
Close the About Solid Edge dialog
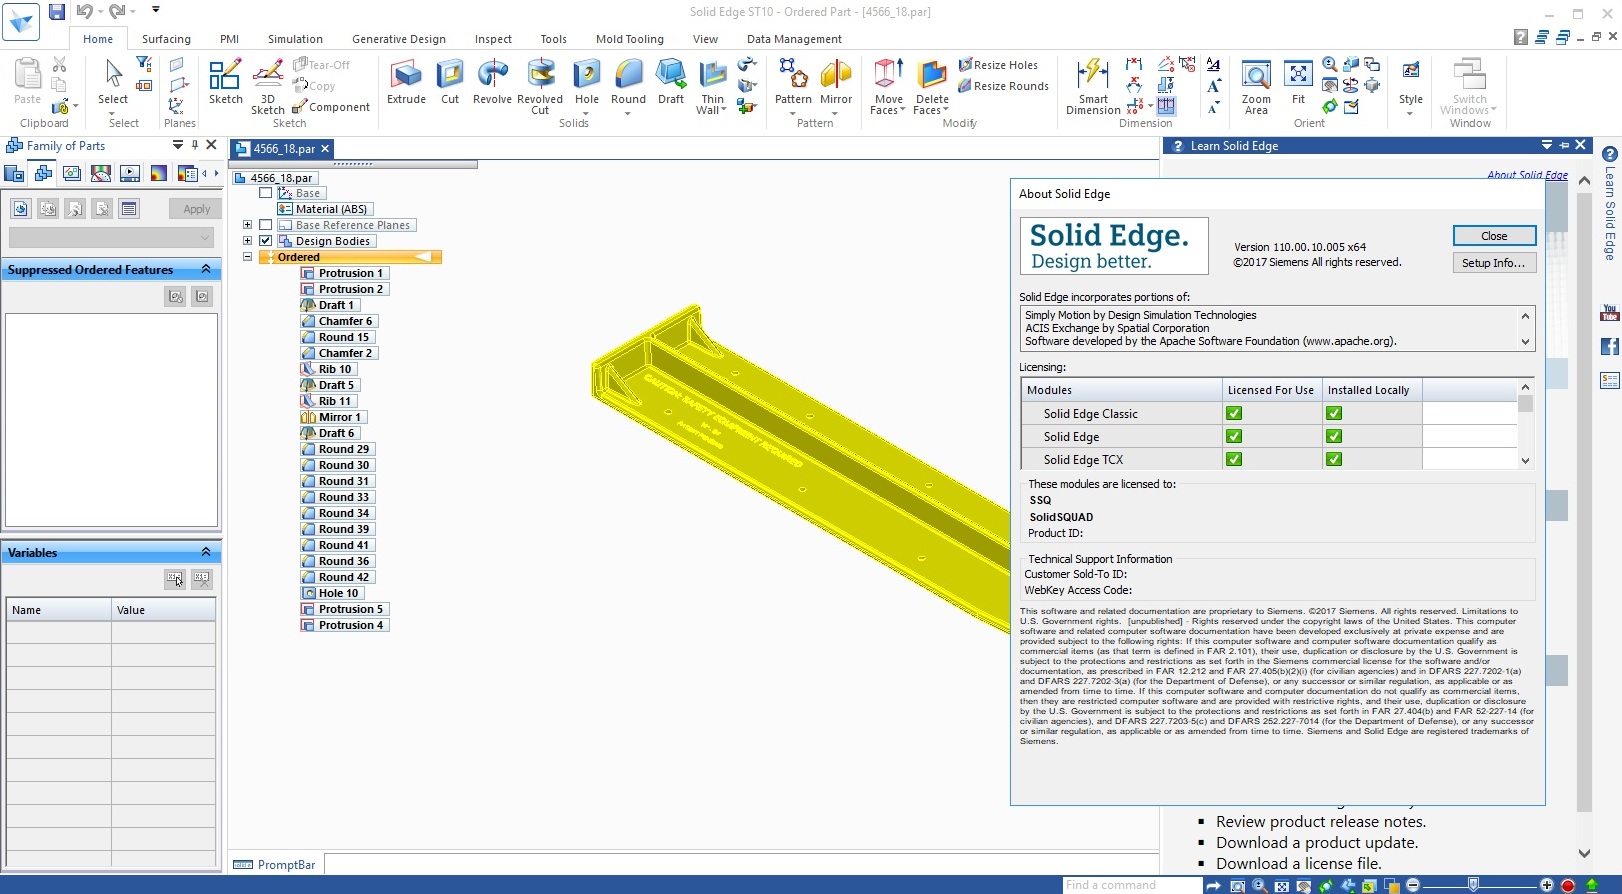tap(1494, 236)
